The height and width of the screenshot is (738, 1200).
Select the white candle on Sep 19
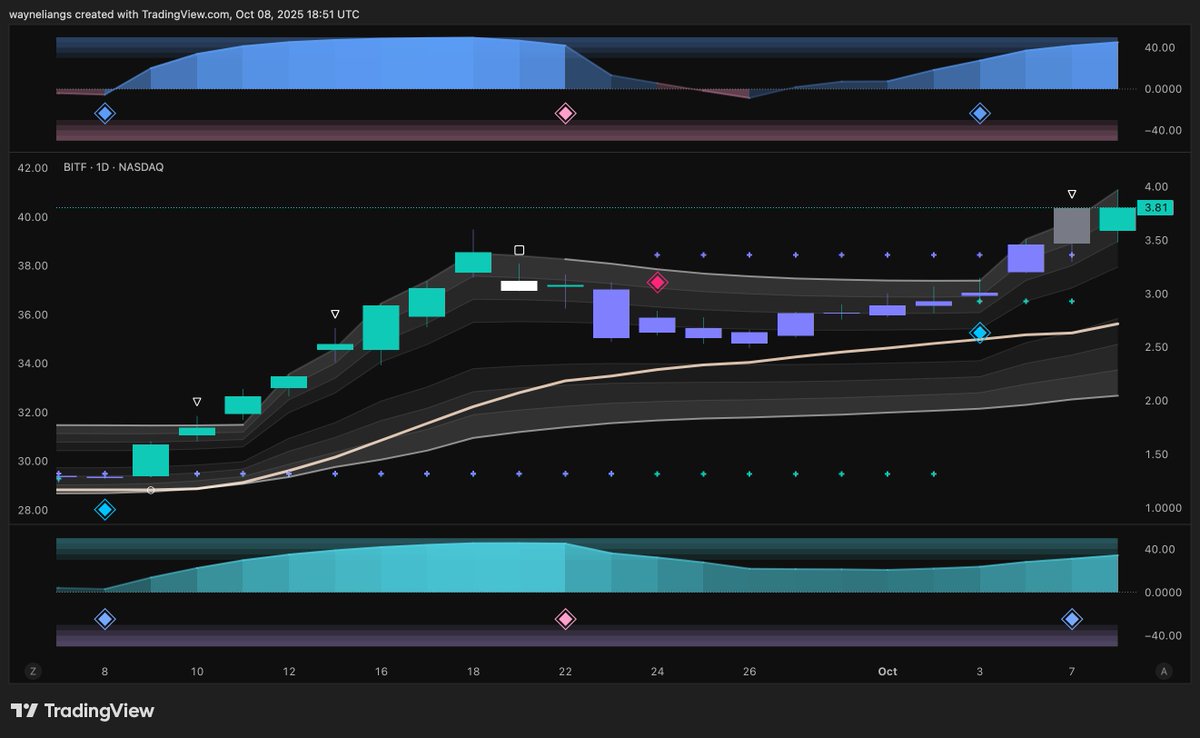519,286
